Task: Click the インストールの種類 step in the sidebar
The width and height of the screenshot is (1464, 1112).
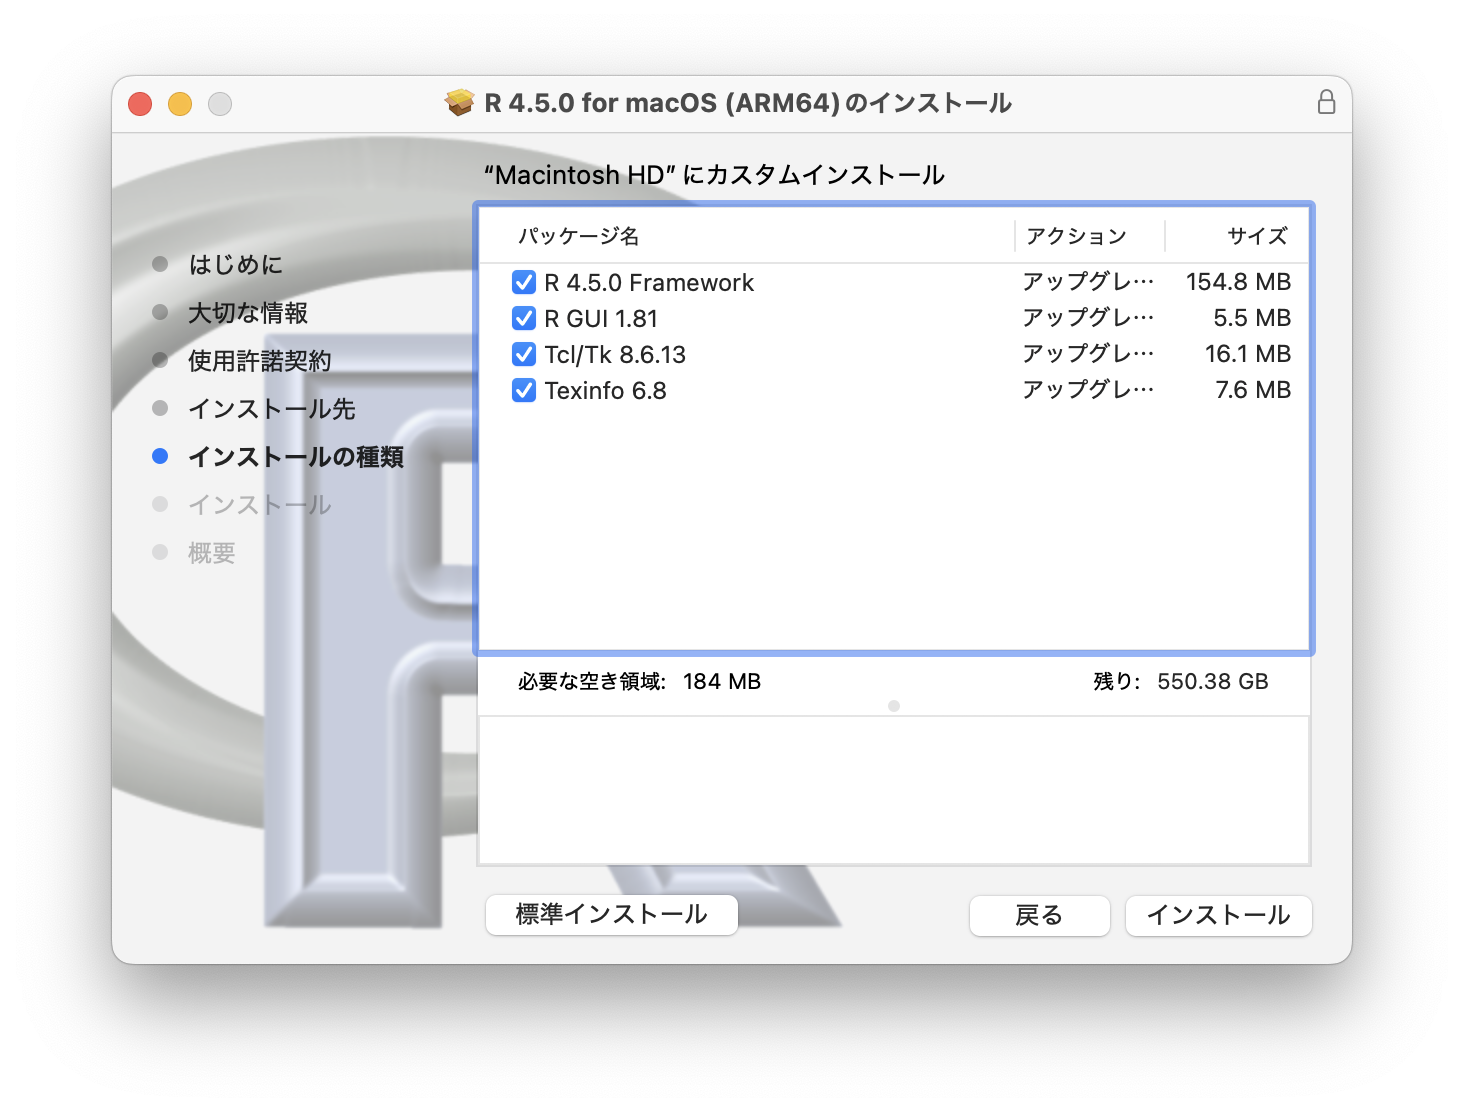Action: click(x=296, y=457)
